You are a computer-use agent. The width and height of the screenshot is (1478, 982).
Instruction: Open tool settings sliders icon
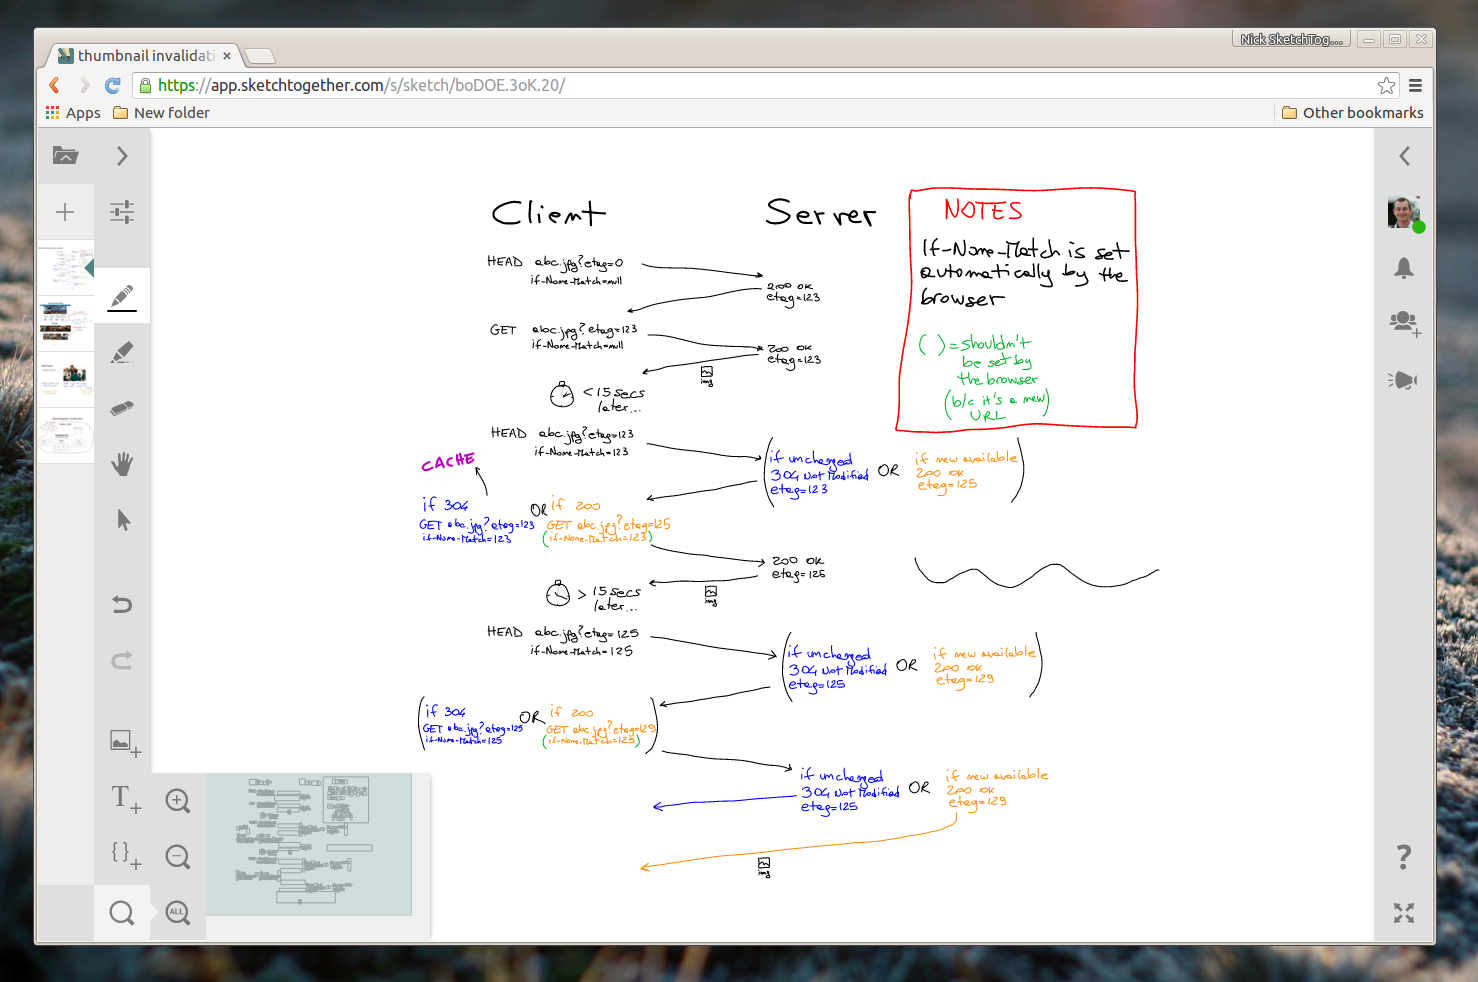(122, 212)
